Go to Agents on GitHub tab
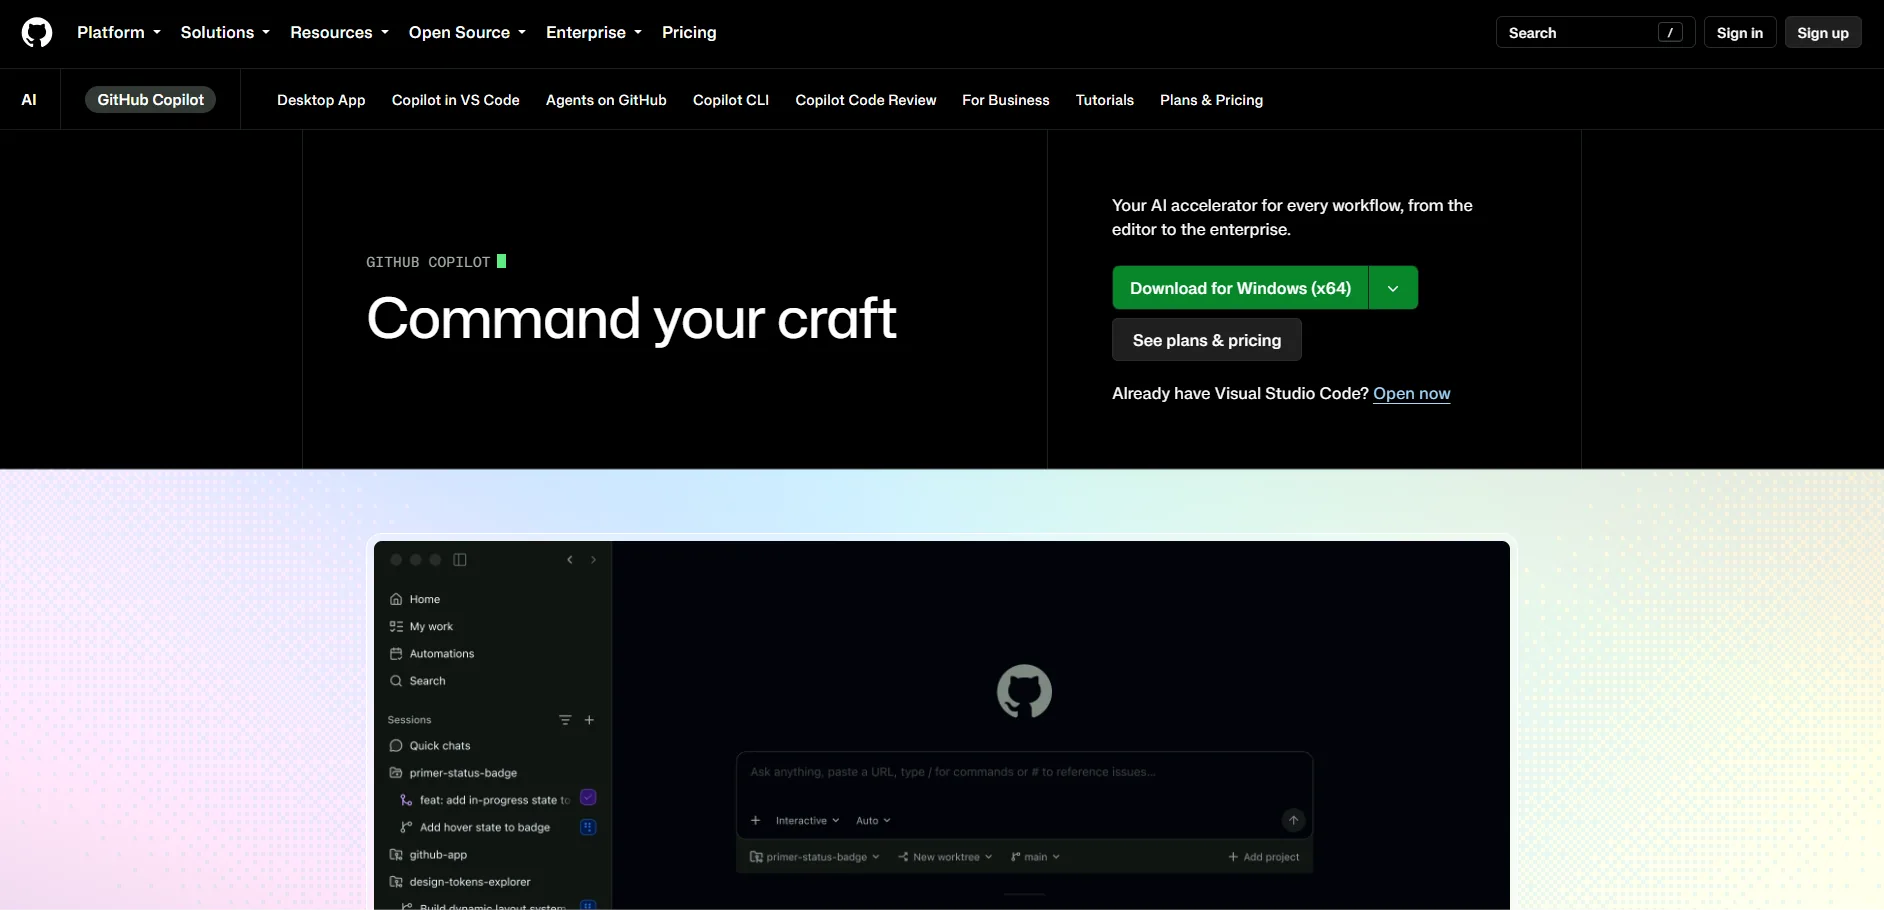 [x=606, y=100]
